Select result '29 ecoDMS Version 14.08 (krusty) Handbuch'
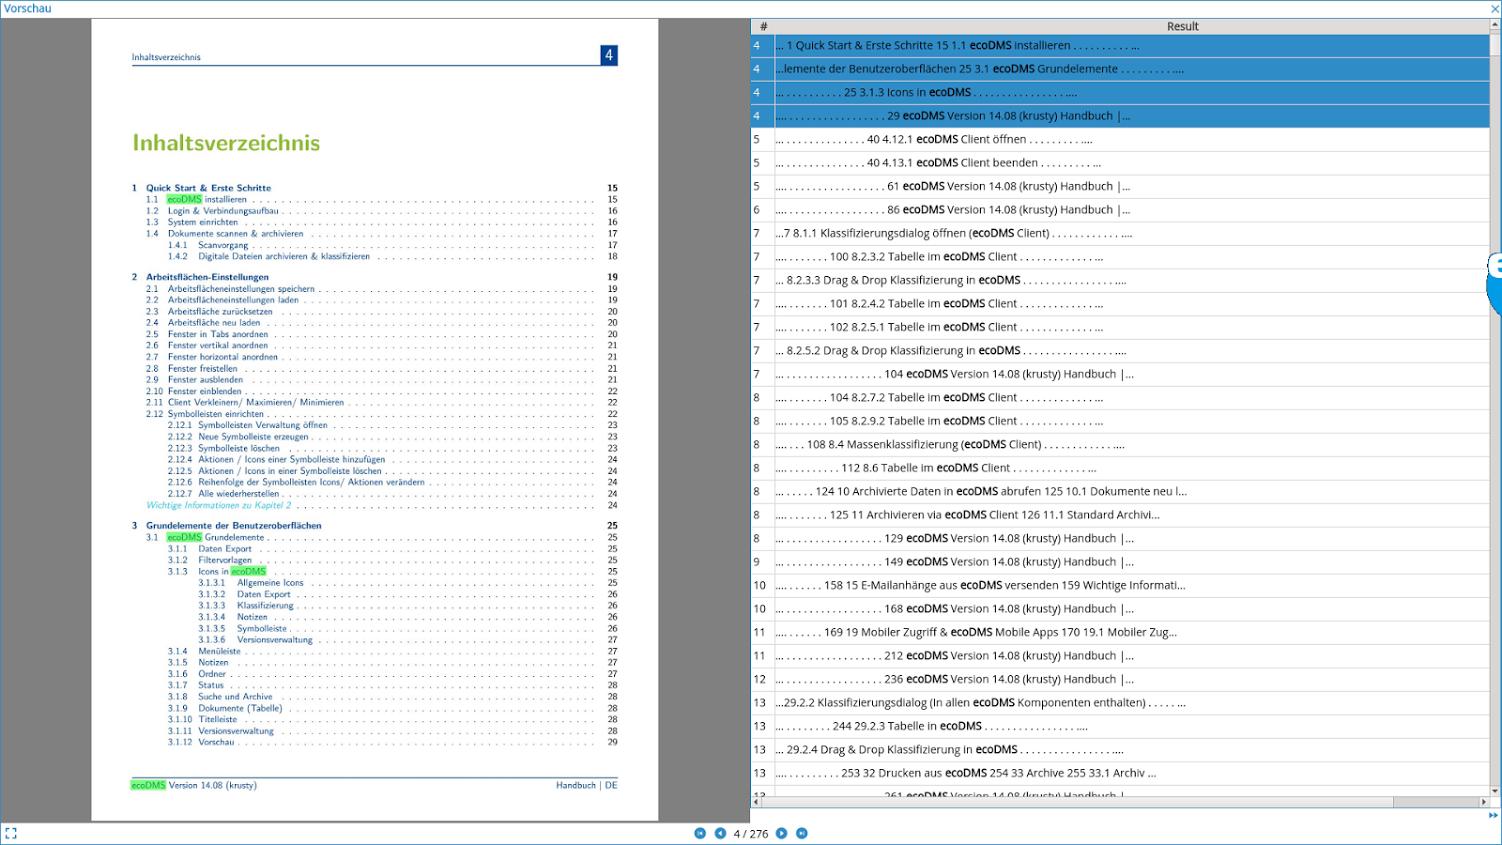 coord(1120,116)
